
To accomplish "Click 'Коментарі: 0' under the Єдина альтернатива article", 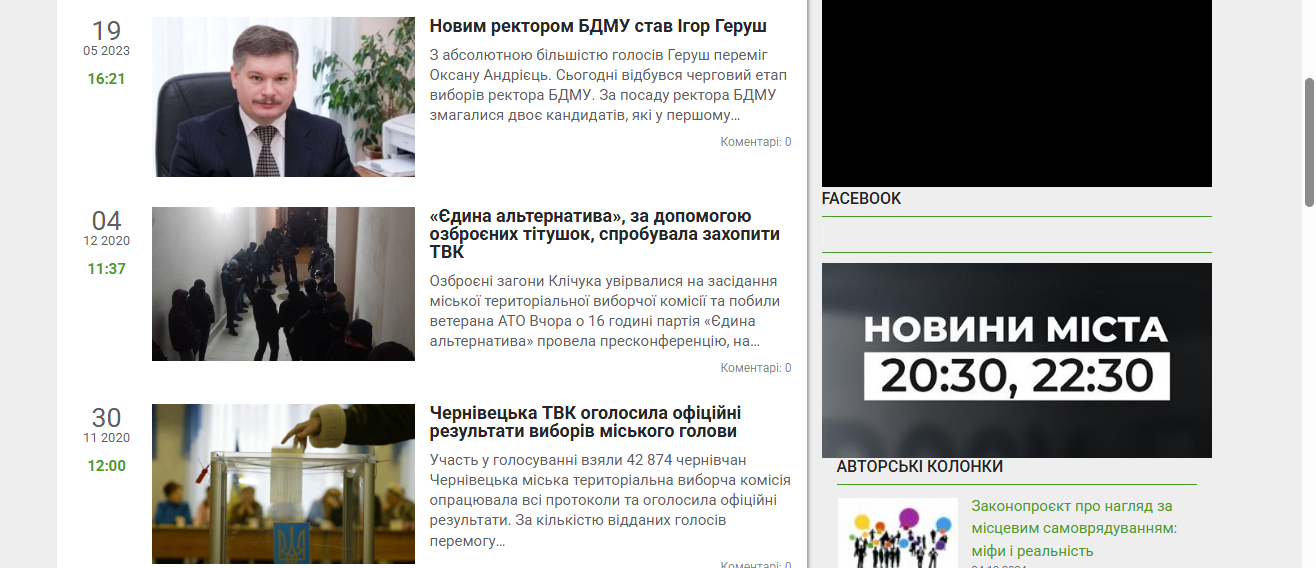I will point(756,368).
